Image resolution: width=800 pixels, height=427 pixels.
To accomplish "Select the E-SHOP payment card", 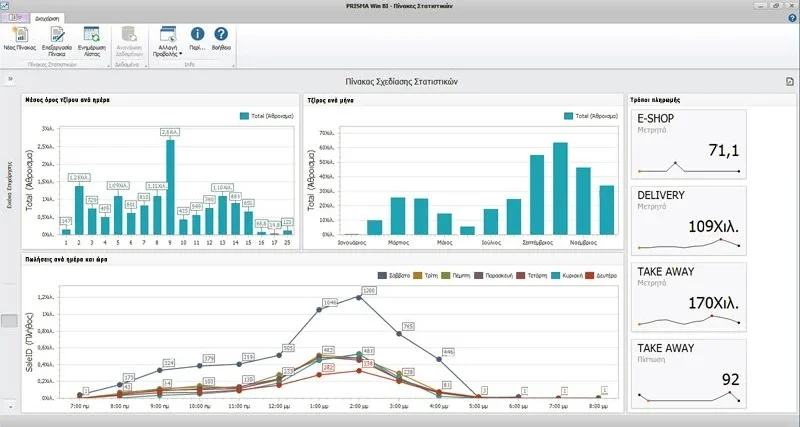I will (688, 144).
